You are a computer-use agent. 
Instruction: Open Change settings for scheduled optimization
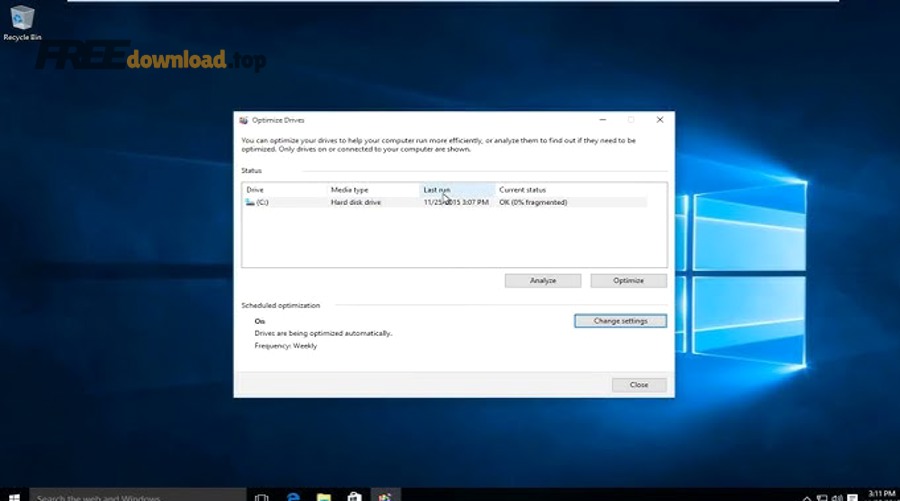tap(620, 321)
